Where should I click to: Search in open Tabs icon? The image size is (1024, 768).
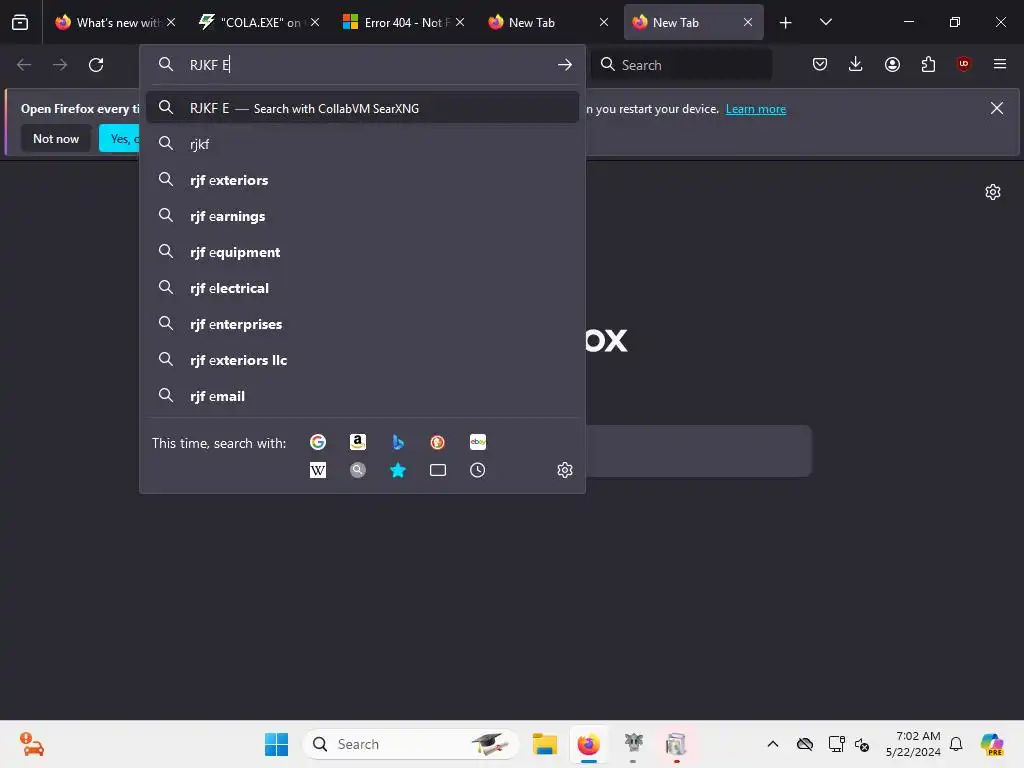438,470
